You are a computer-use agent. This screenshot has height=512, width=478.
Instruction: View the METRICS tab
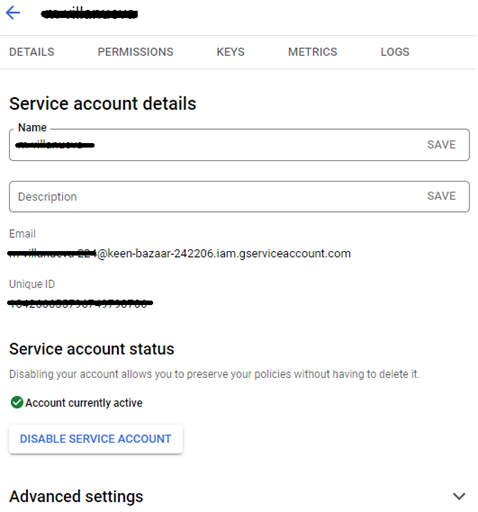click(x=313, y=52)
